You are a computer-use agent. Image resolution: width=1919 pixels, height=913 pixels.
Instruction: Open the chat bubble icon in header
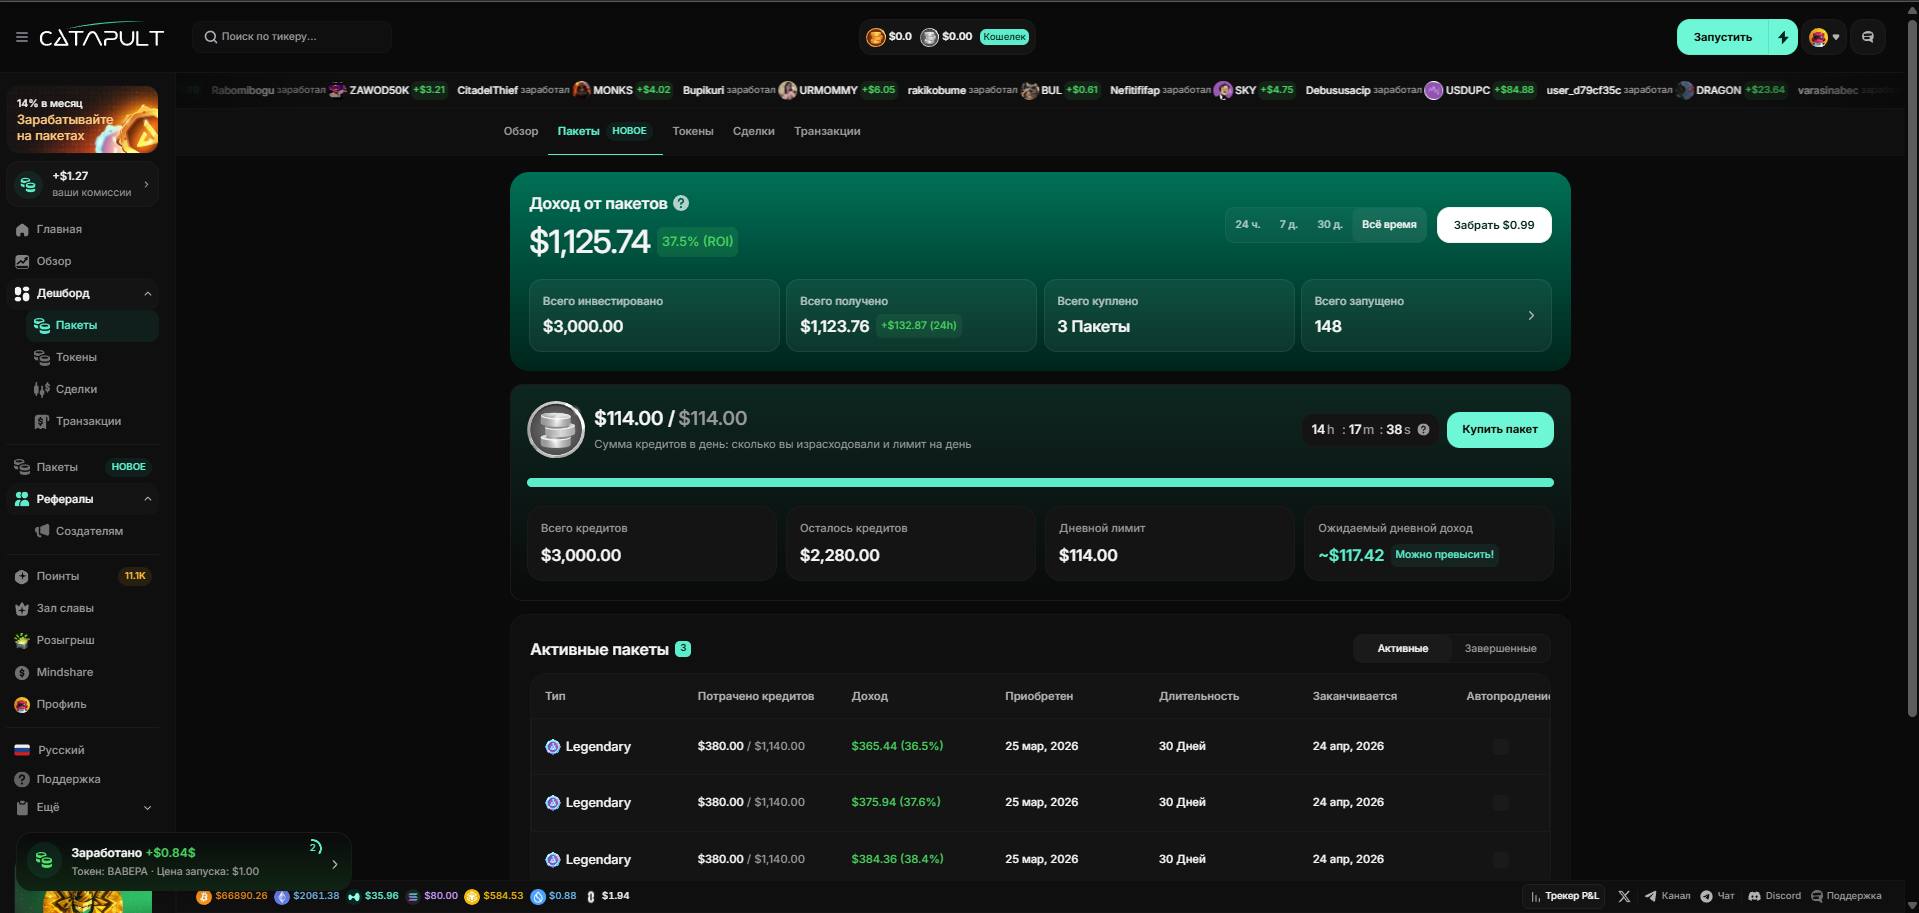(1867, 37)
